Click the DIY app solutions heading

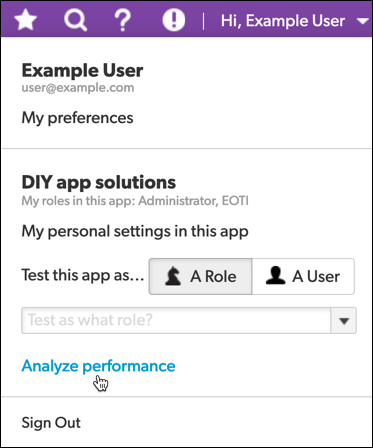99,182
